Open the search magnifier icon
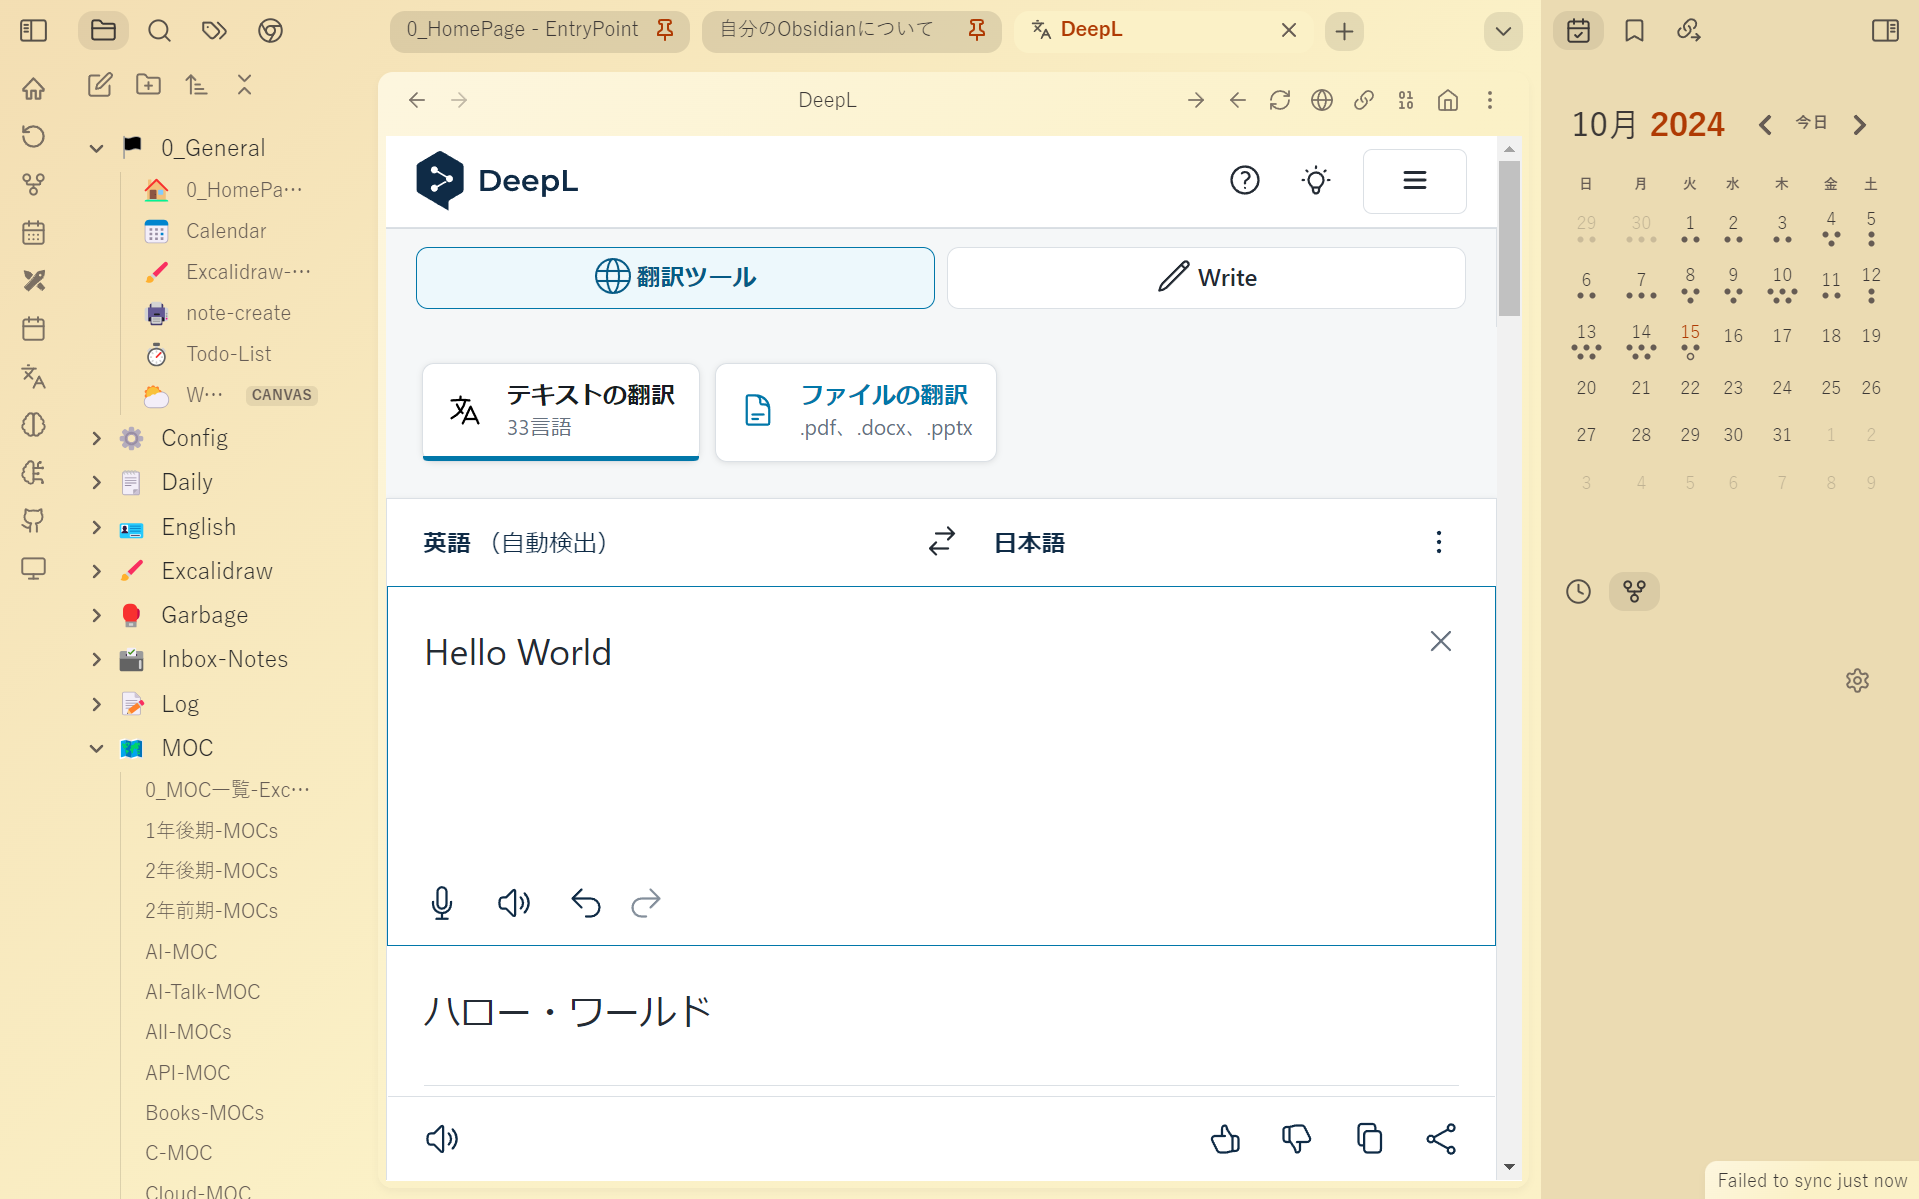The image size is (1919, 1199). pyautogui.click(x=159, y=30)
